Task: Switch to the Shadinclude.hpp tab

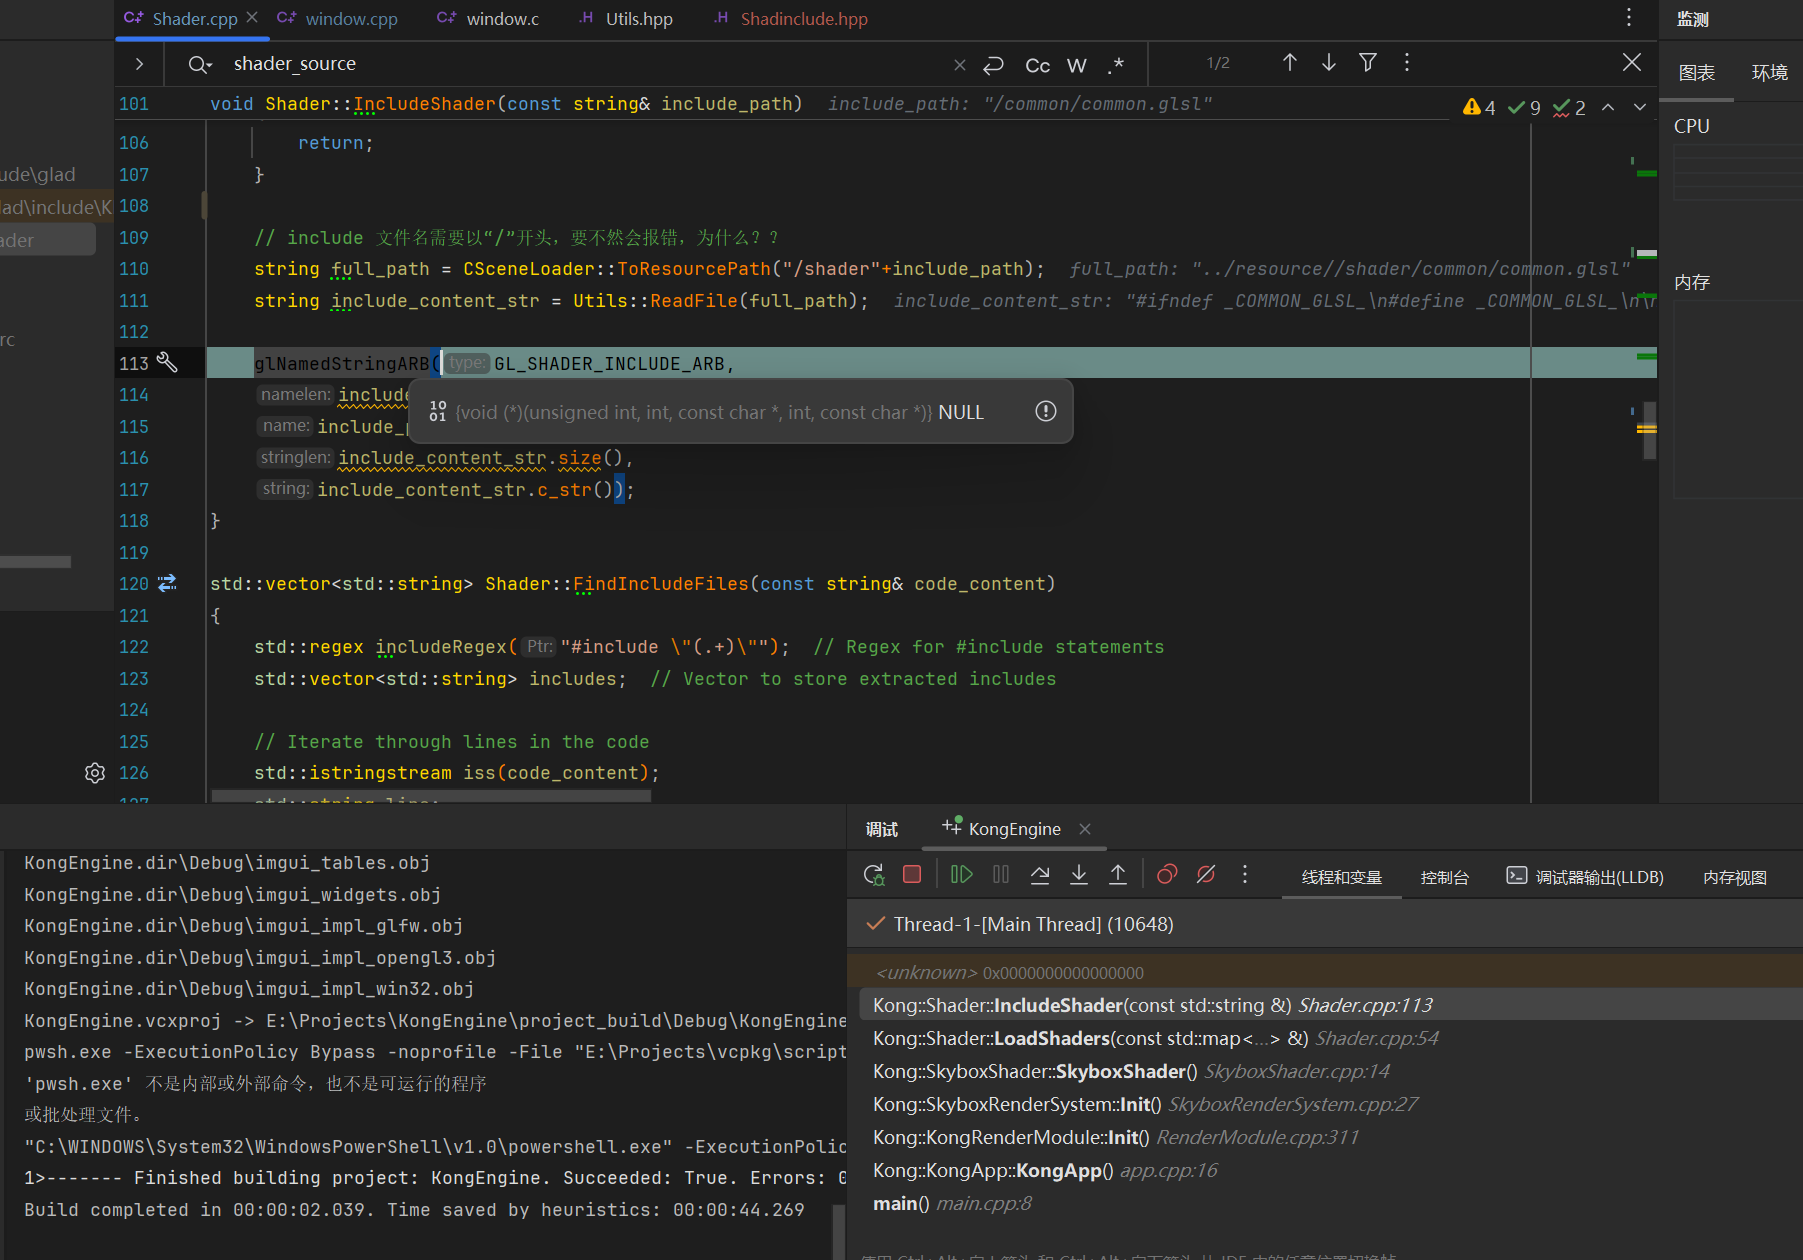Action: click(791, 19)
